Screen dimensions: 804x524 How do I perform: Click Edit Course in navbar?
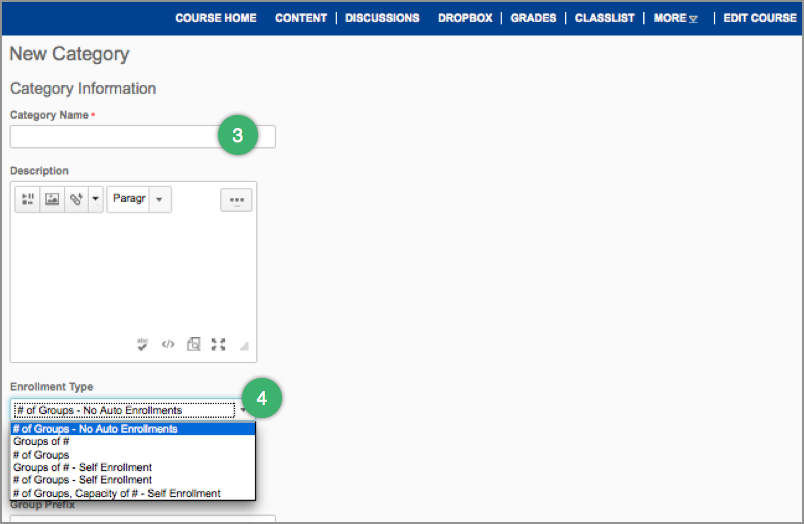(760, 18)
